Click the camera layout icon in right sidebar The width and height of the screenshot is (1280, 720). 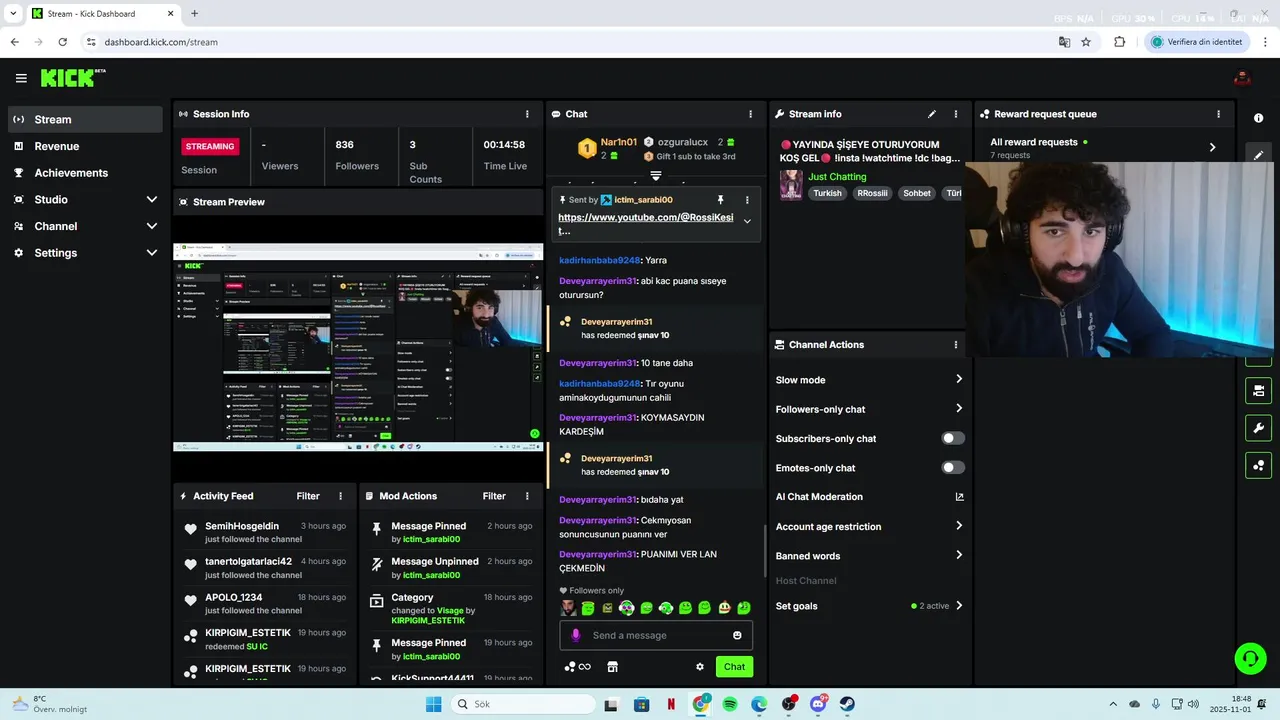1258,390
